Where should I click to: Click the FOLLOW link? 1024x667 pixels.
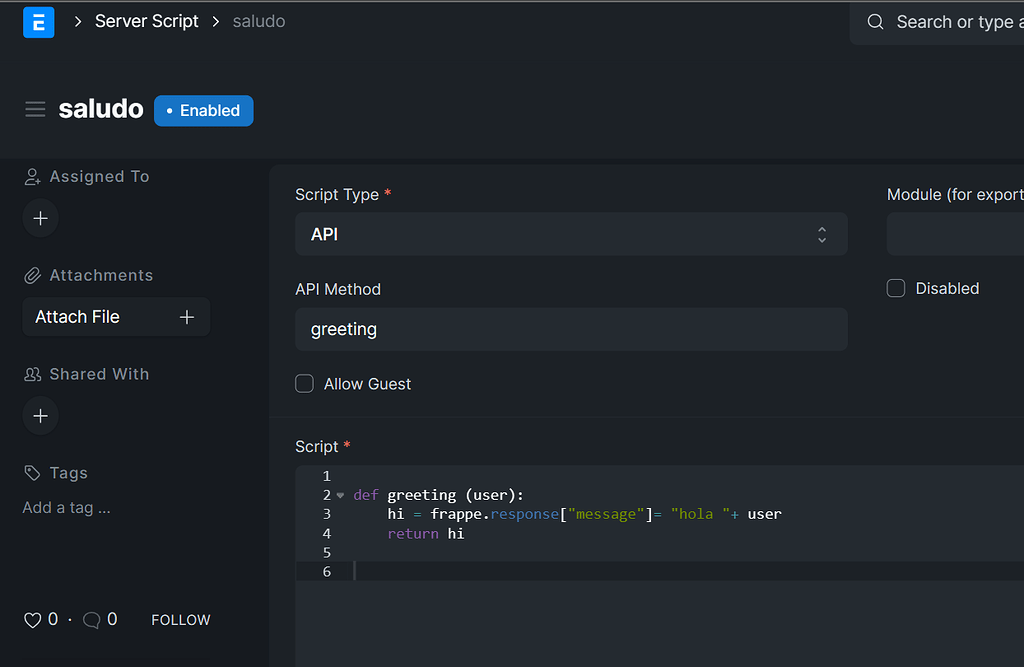click(180, 619)
